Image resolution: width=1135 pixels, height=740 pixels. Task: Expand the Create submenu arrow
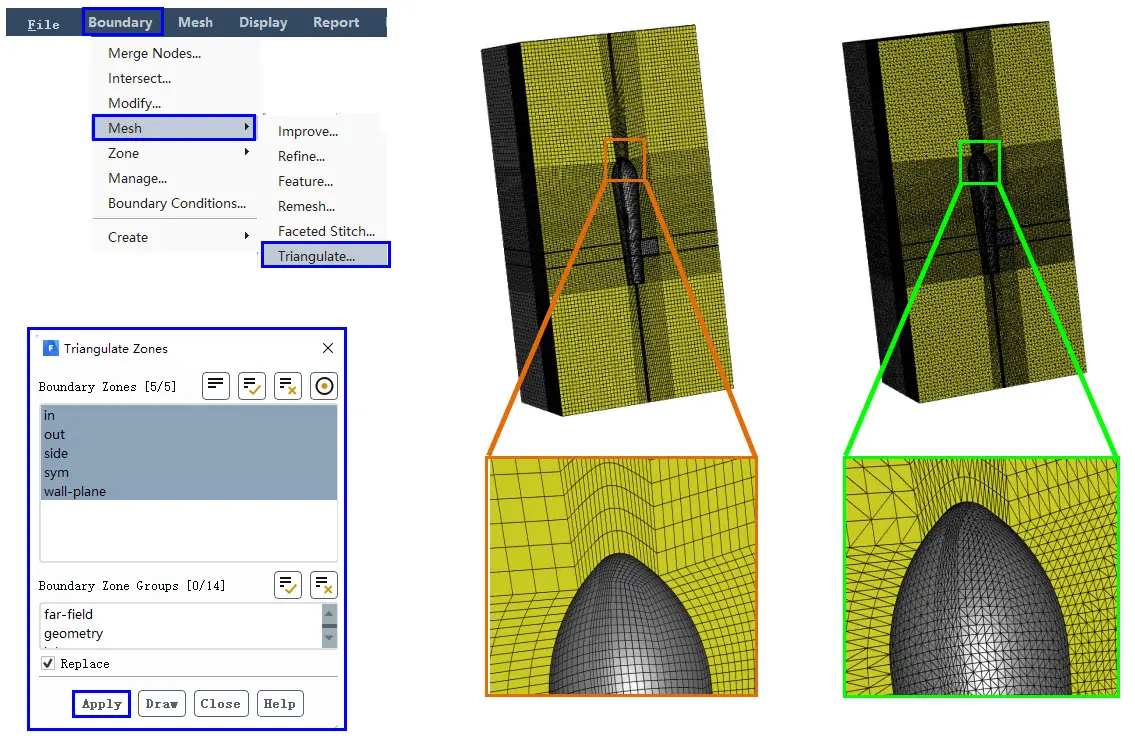[247, 236]
